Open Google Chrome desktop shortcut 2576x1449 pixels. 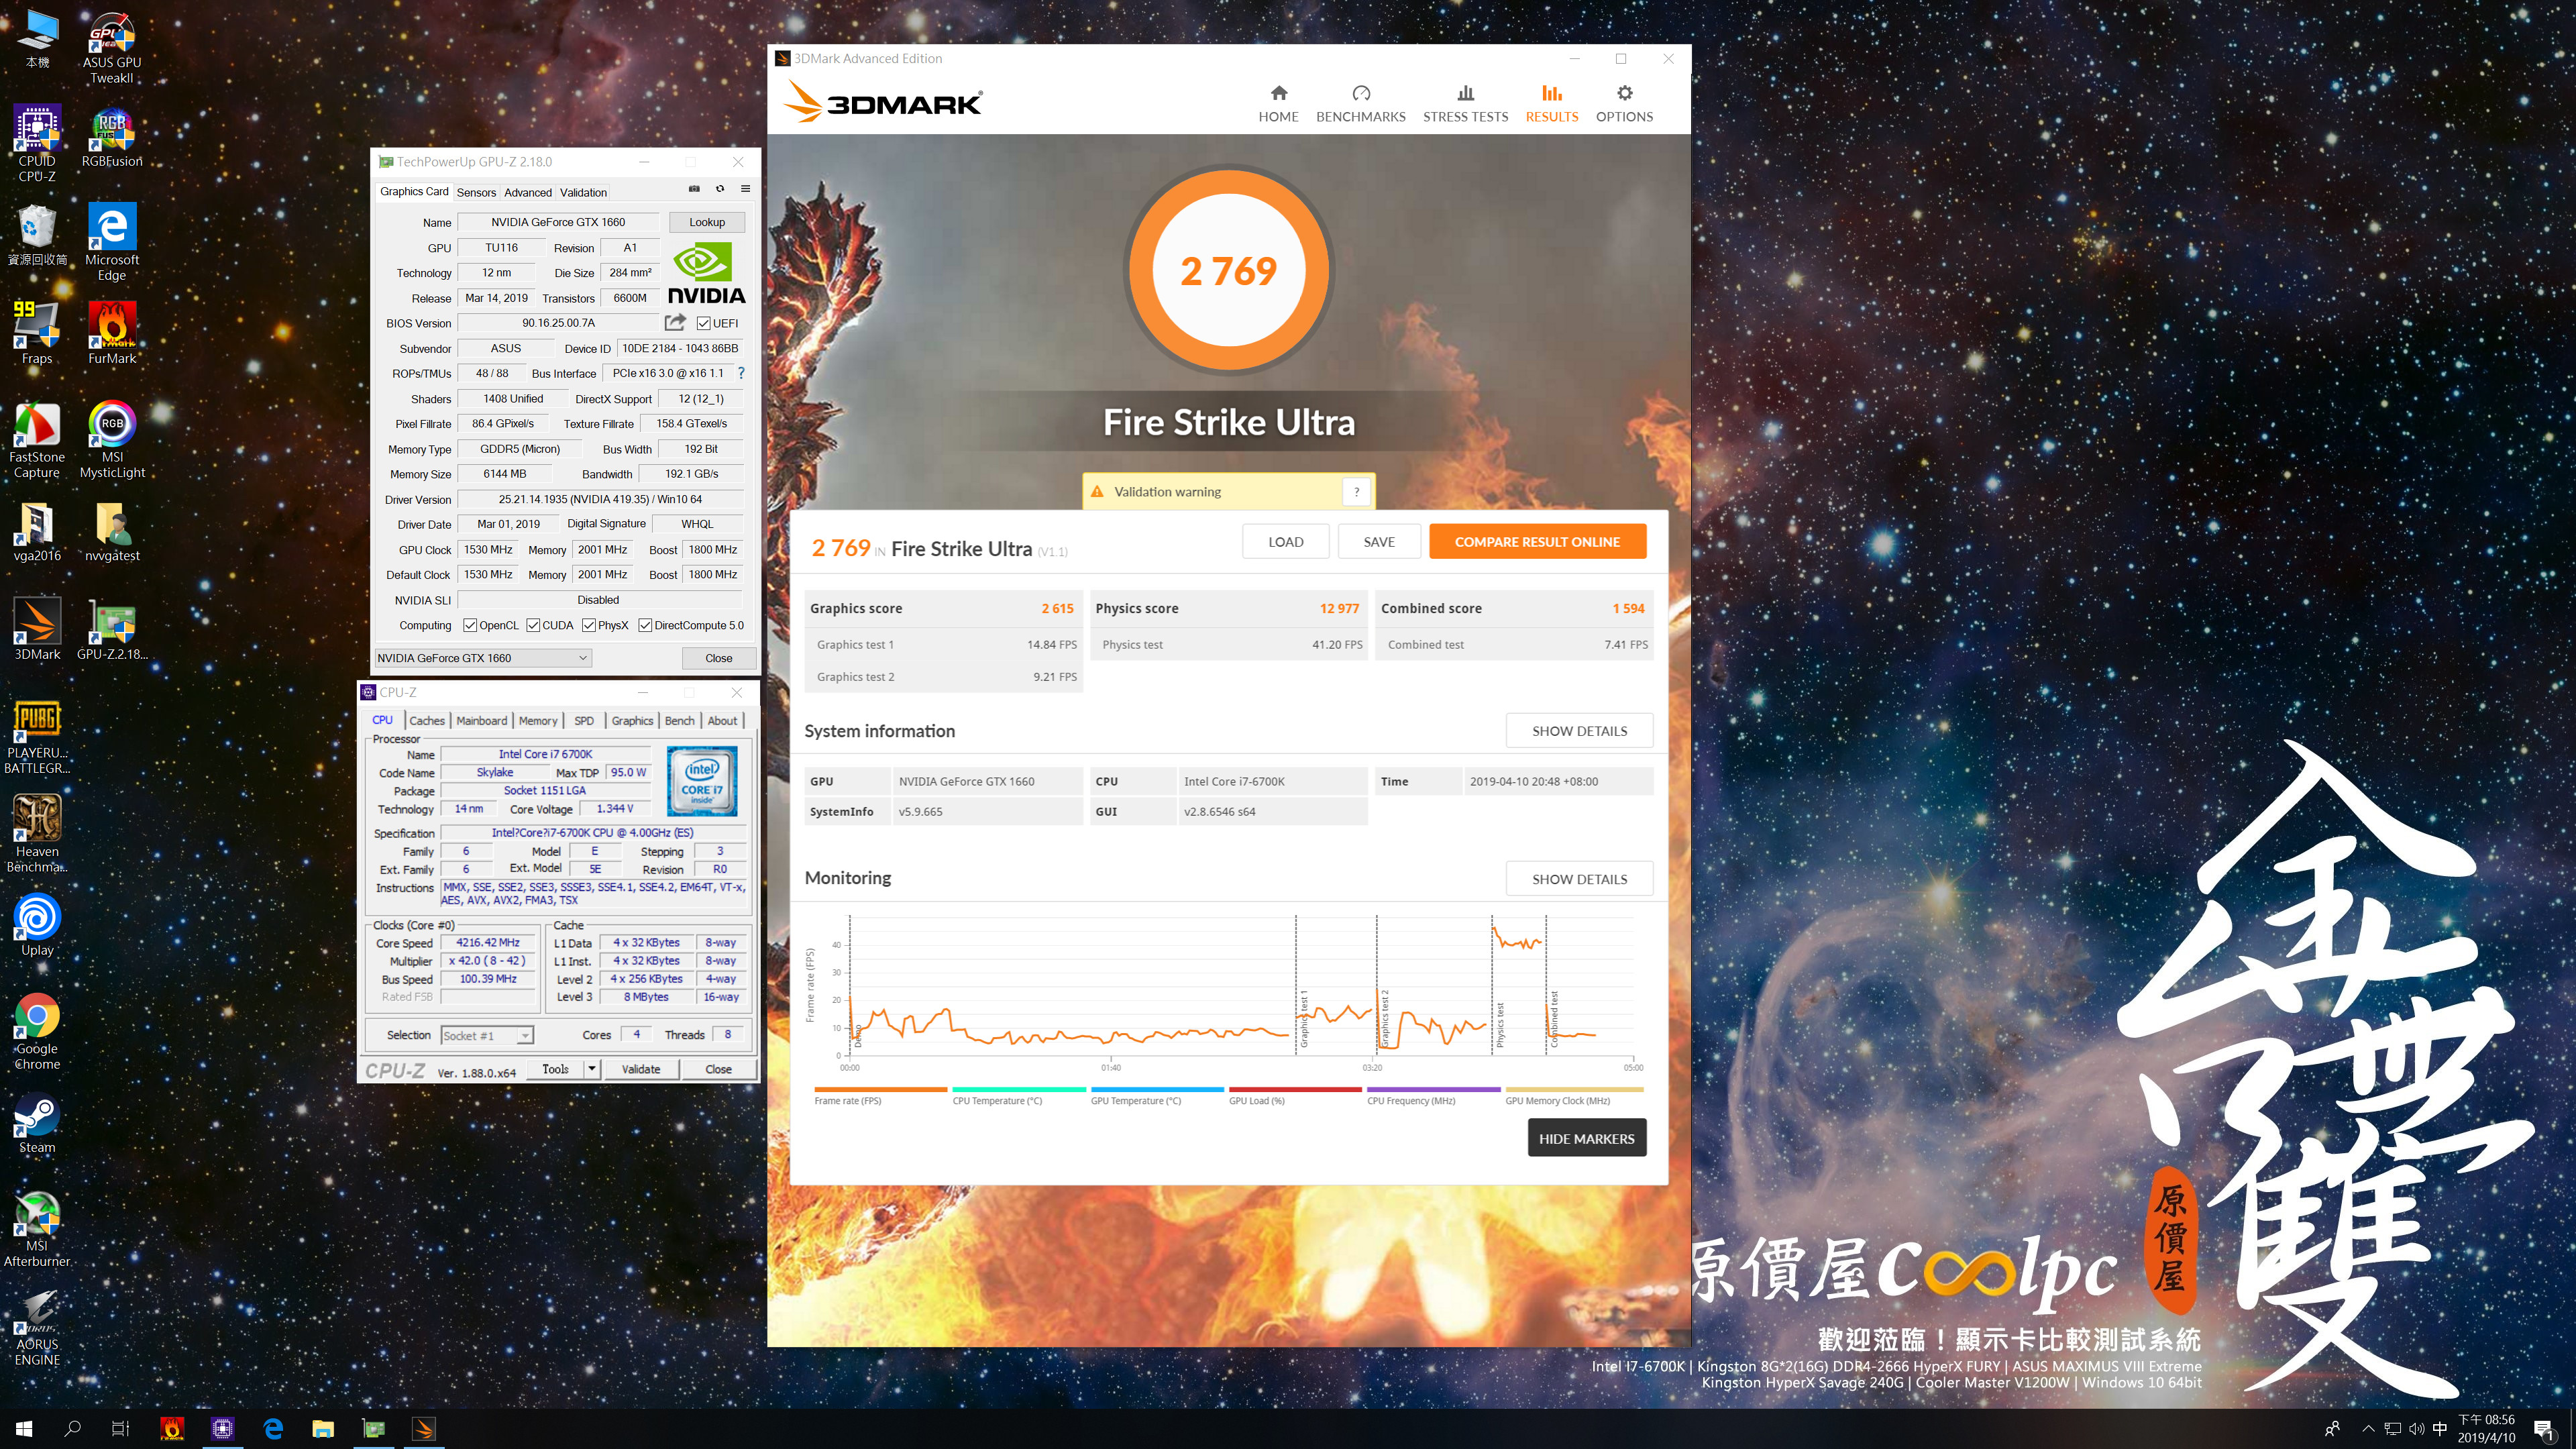tap(37, 1032)
